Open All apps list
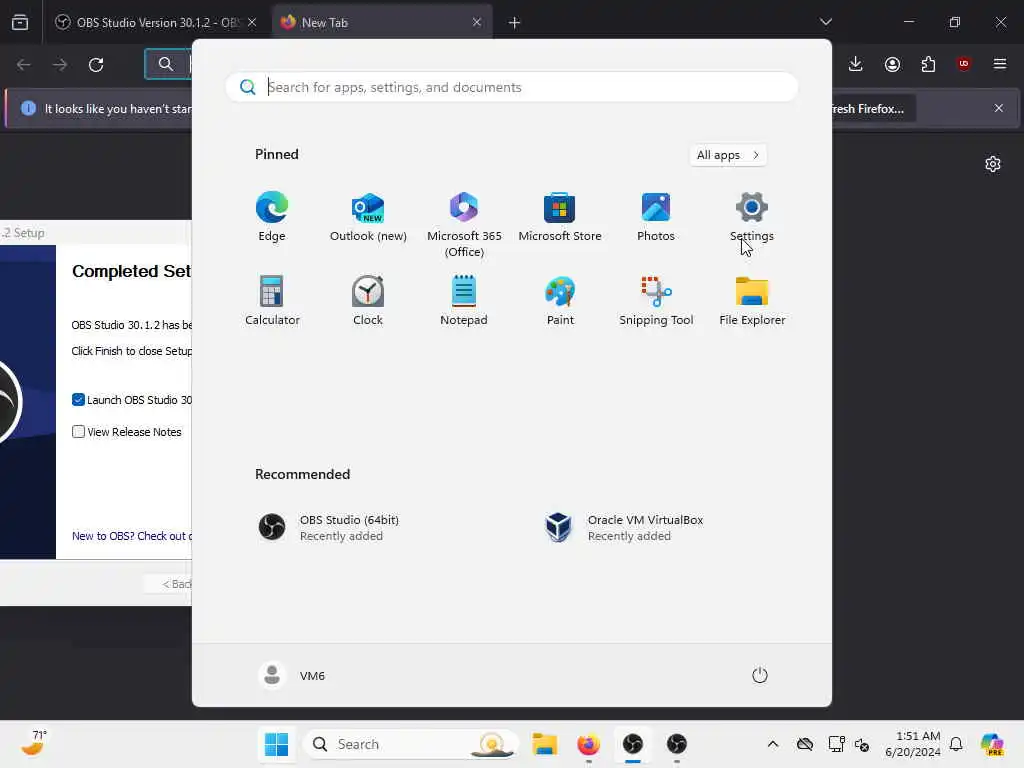Screen dimensions: 1024x768 (728, 155)
